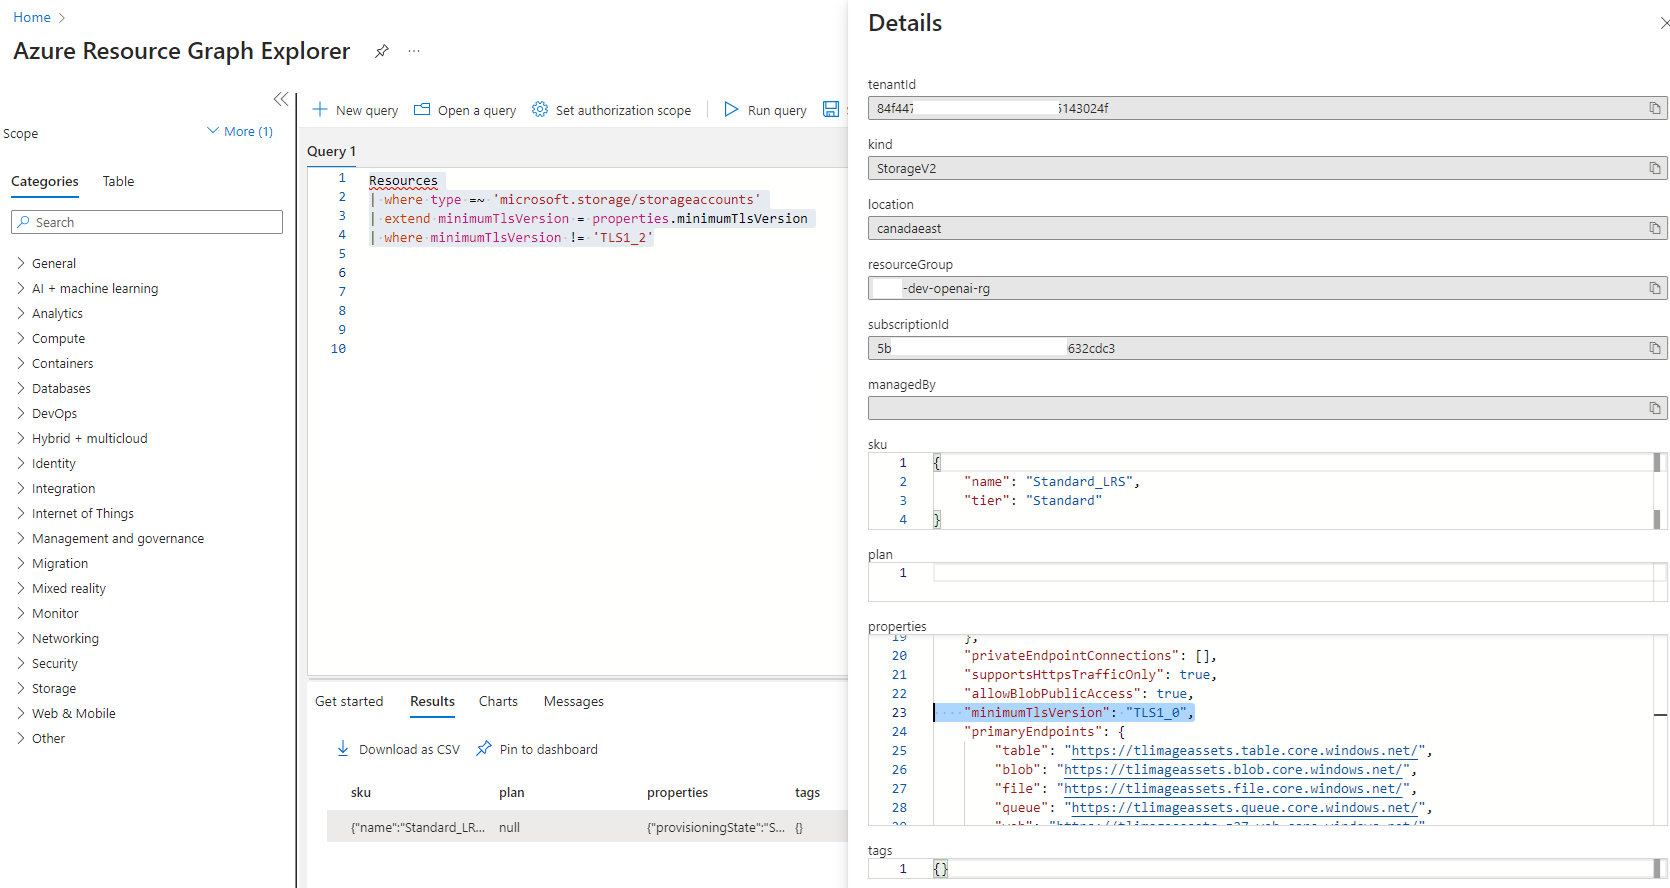Pin Azure Resource Graph Explorer page
The width and height of the screenshot is (1670, 888).
(382, 51)
